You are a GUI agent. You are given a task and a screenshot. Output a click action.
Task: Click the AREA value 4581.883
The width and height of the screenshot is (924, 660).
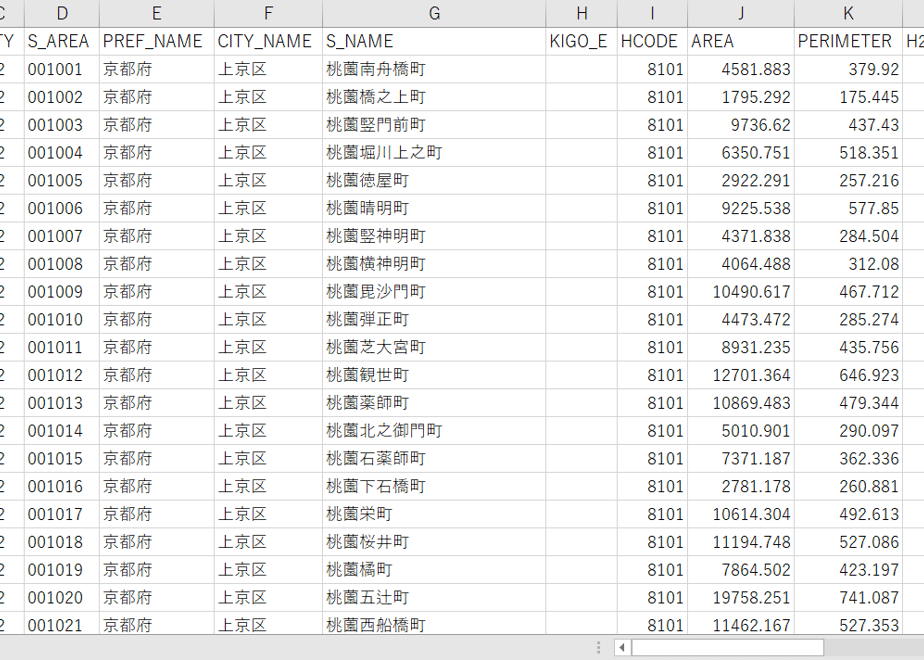pyautogui.click(x=741, y=69)
